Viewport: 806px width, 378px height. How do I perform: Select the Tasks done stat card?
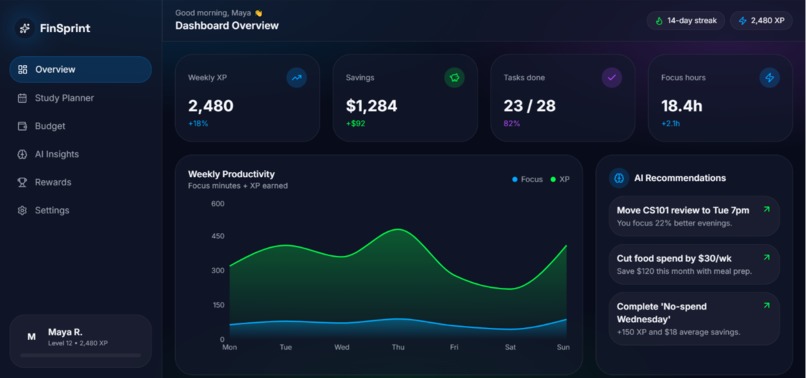coord(562,98)
